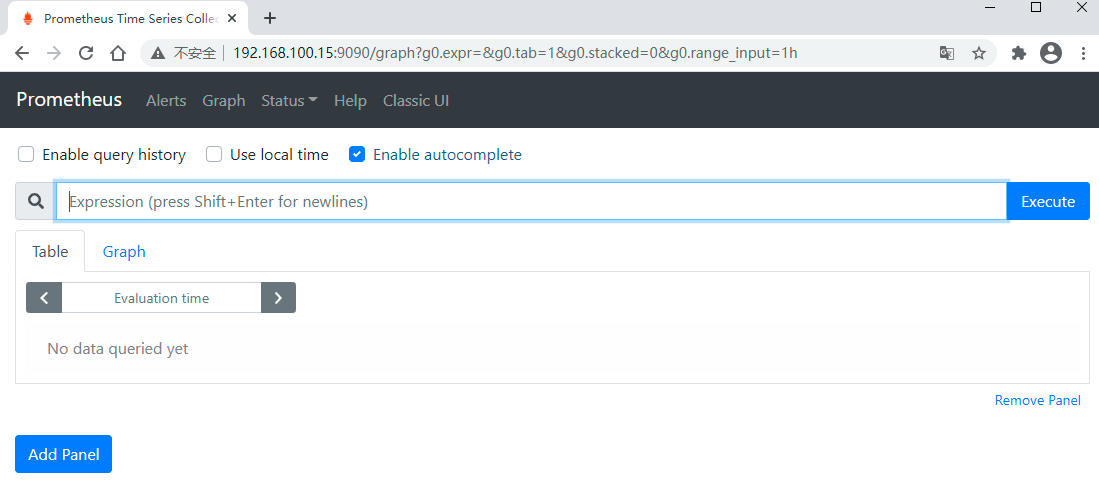Click the Remove Panel link
1099x487 pixels.
point(1037,400)
